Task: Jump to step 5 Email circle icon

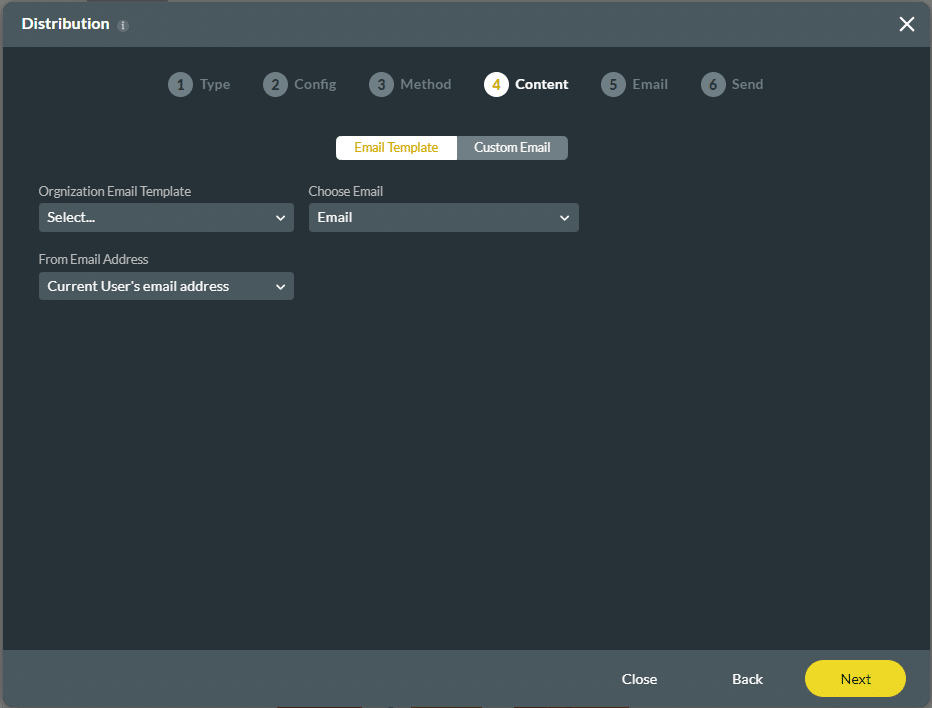Action: 613,84
